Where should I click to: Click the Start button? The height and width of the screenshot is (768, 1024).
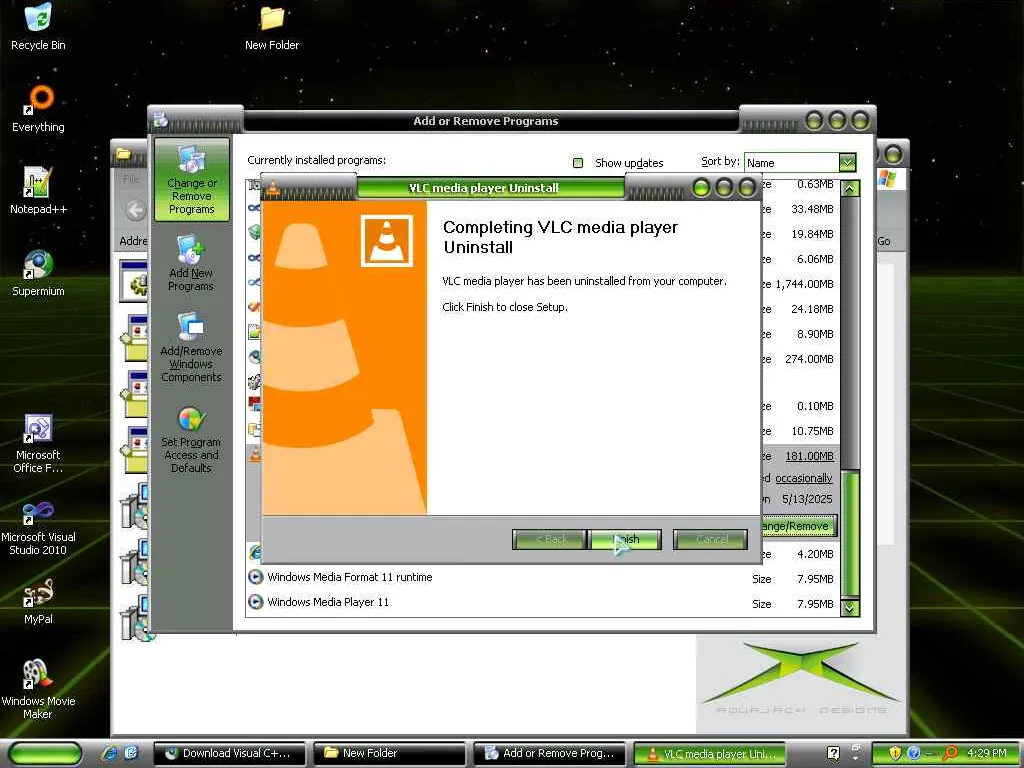click(x=46, y=753)
